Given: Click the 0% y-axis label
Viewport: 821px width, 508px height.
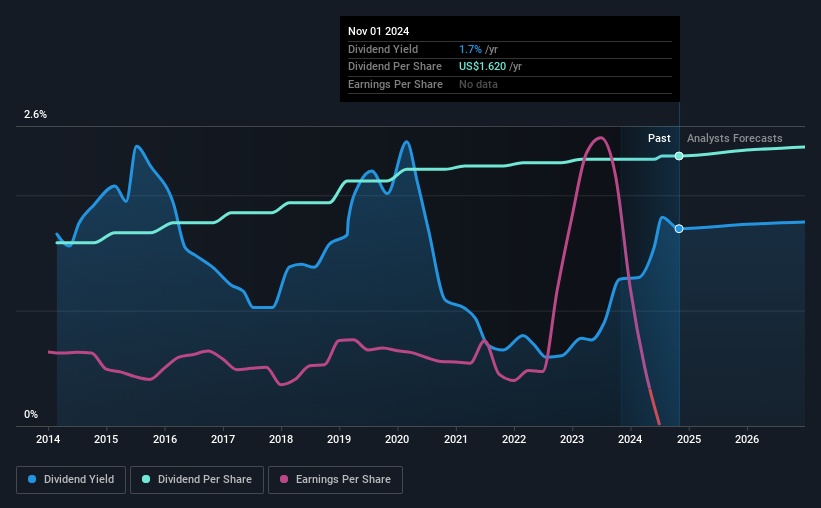Looking at the screenshot, I should pyautogui.click(x=31, y=415).
